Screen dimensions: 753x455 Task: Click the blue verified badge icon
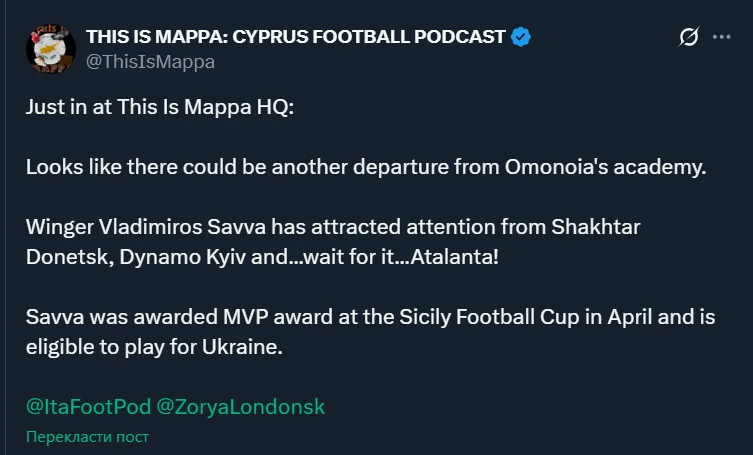coord(521,37)
